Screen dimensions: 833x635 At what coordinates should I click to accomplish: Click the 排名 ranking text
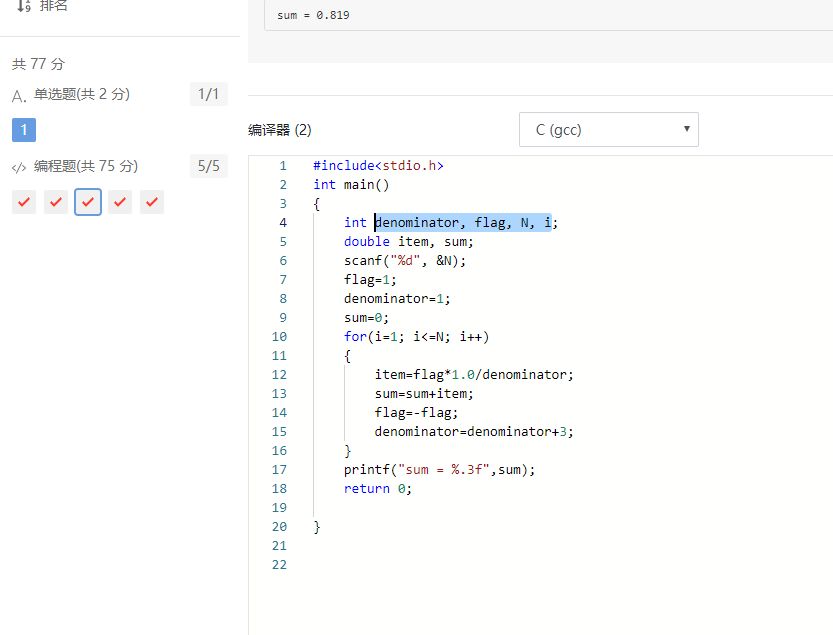coord(53,5)
